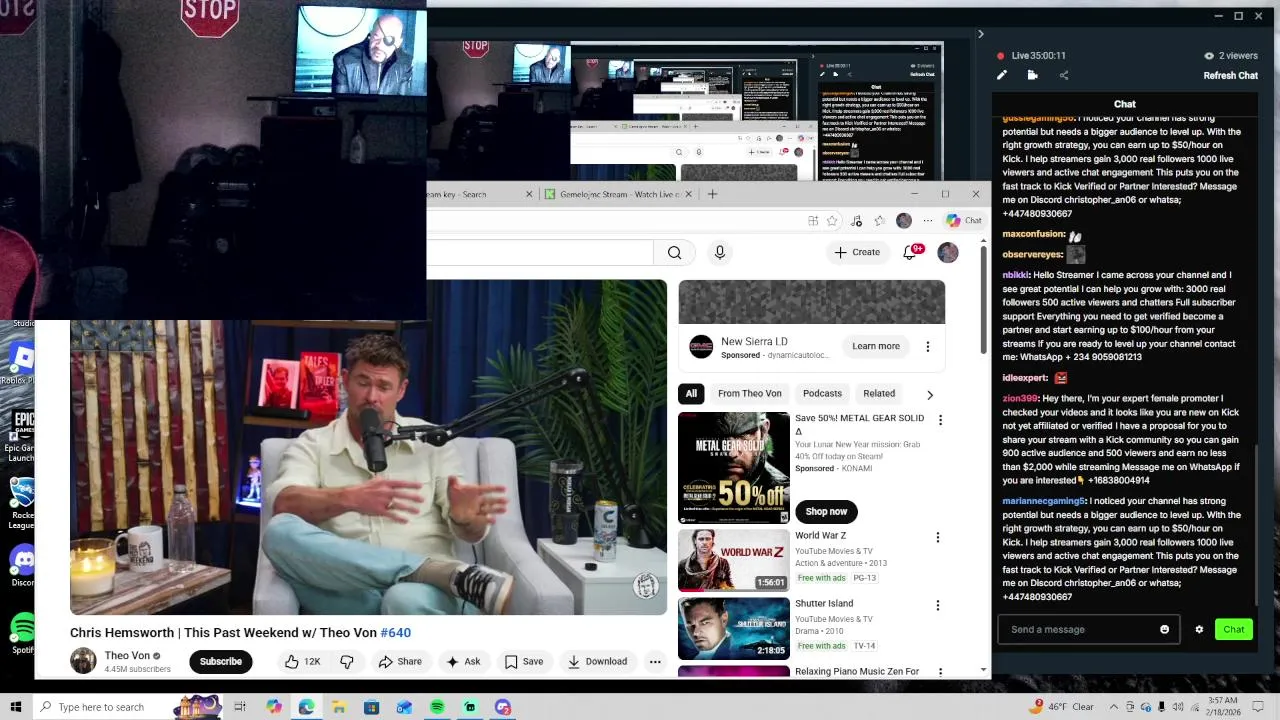The image size is (1280, 720).
Task: Show more filter chips with arrow
Action: (x=930, y=394)
